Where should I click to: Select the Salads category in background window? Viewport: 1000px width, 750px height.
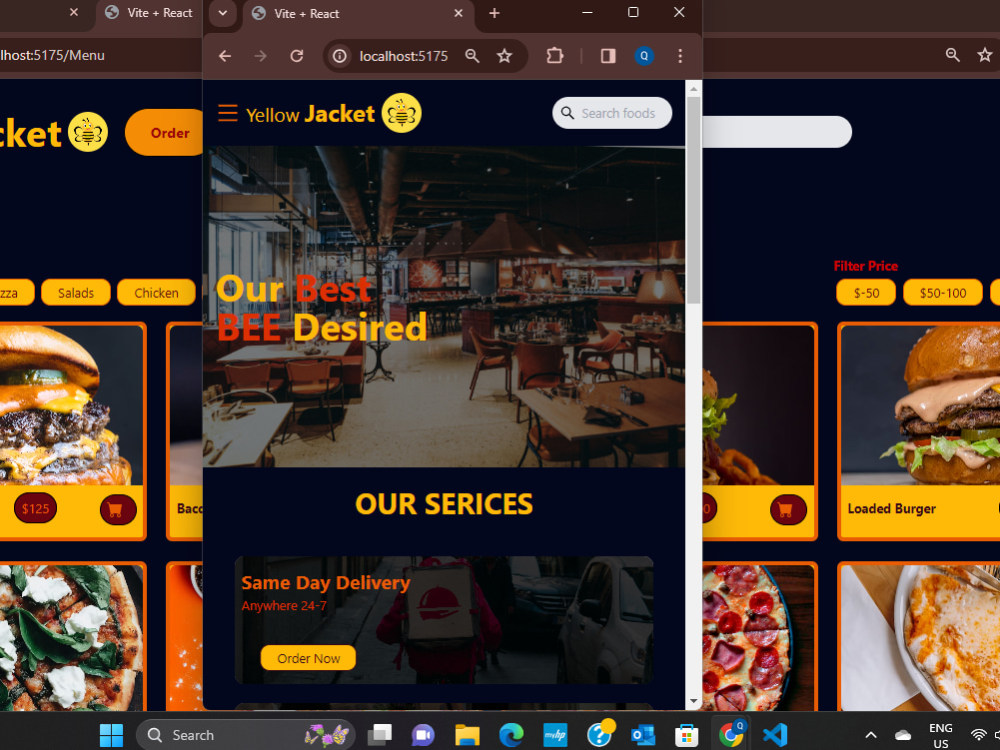tap(76, 293)
